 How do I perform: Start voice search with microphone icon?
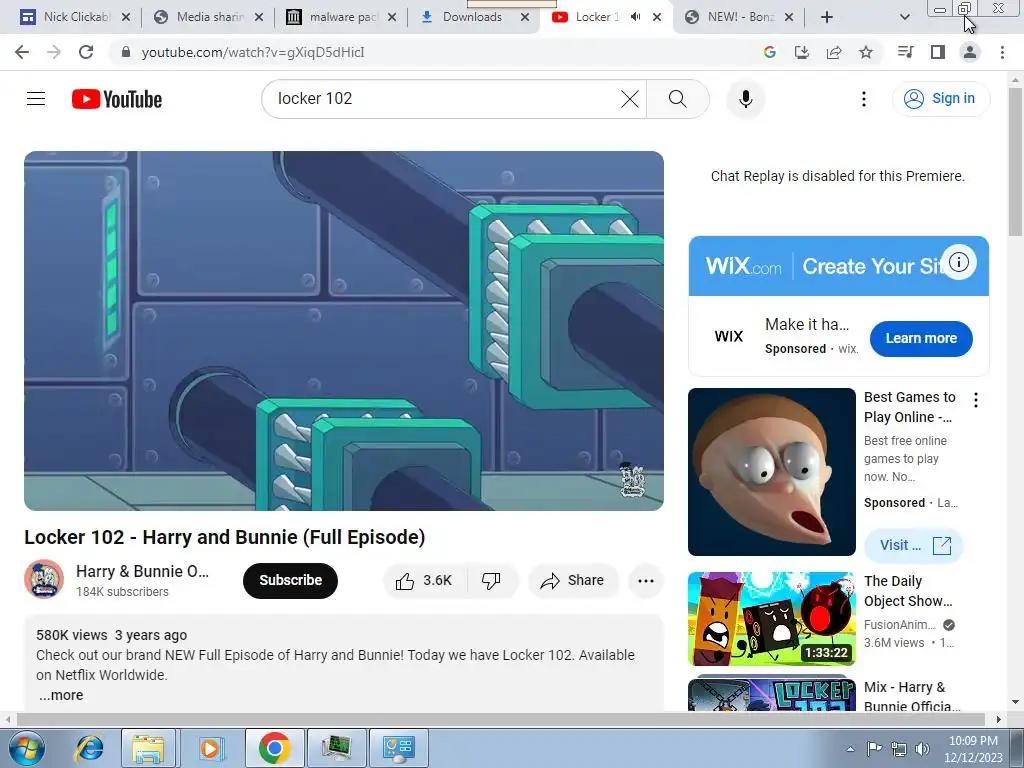745,99
